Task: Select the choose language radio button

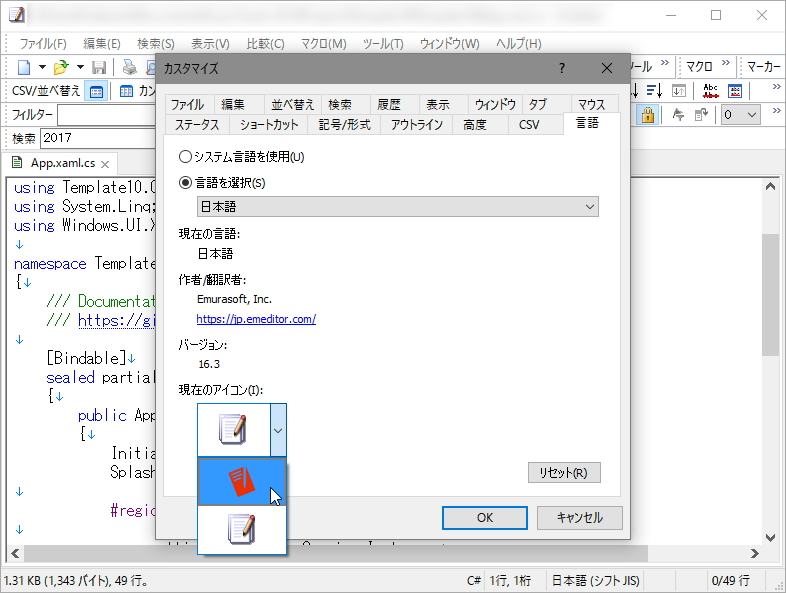Action: [185, 183]
